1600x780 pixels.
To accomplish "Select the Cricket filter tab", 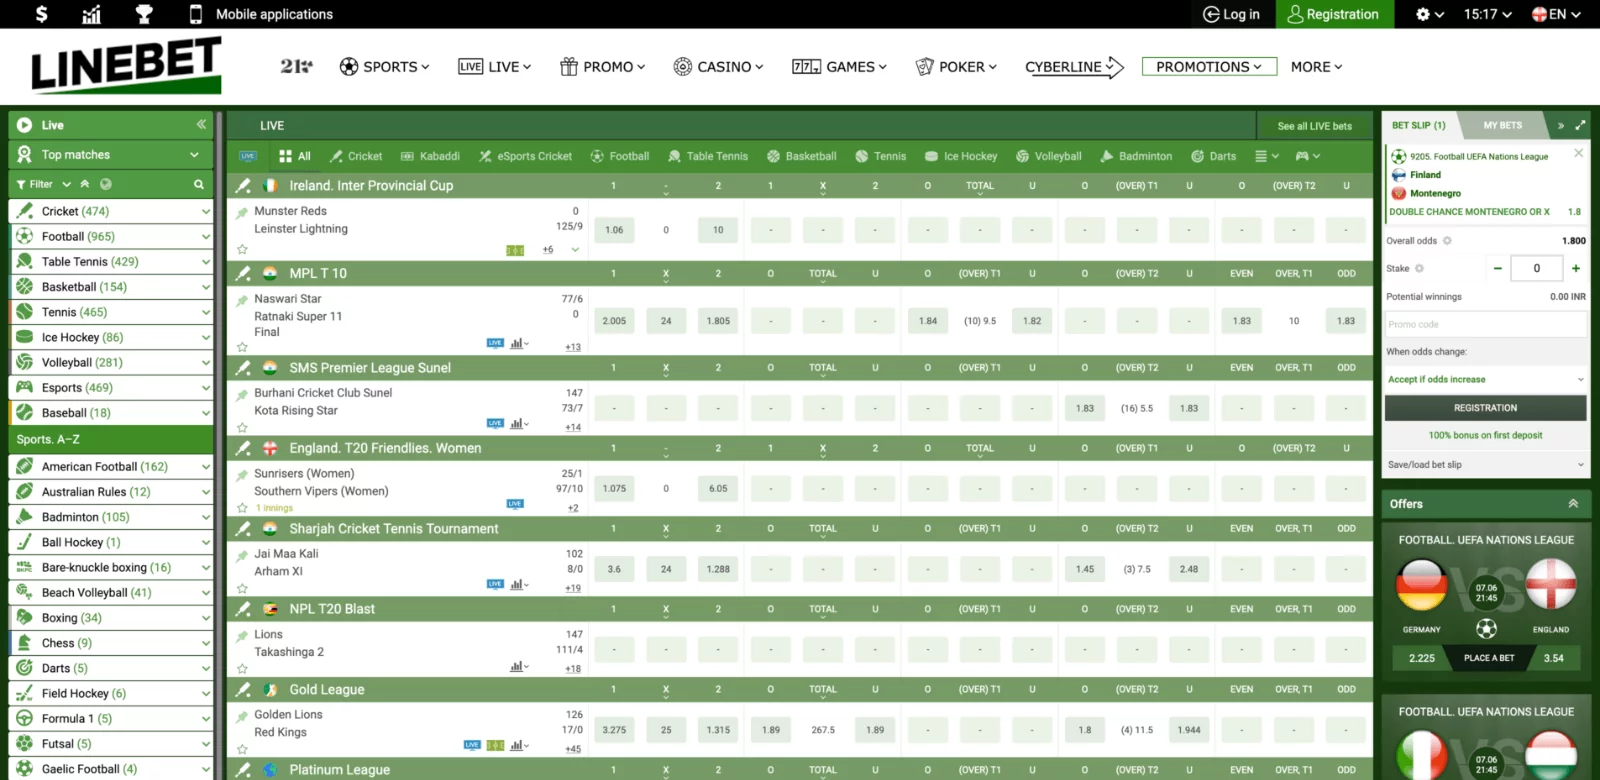I will pyautogui.click(x=356, y=156).
